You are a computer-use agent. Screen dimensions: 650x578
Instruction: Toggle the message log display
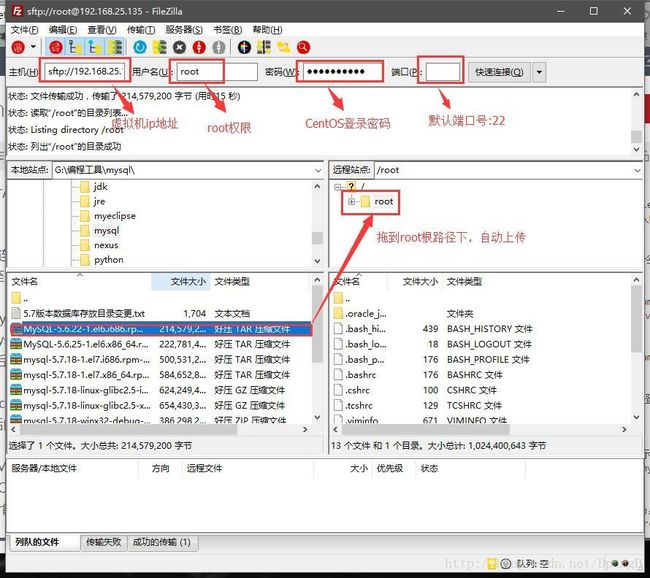coord(56,47)
